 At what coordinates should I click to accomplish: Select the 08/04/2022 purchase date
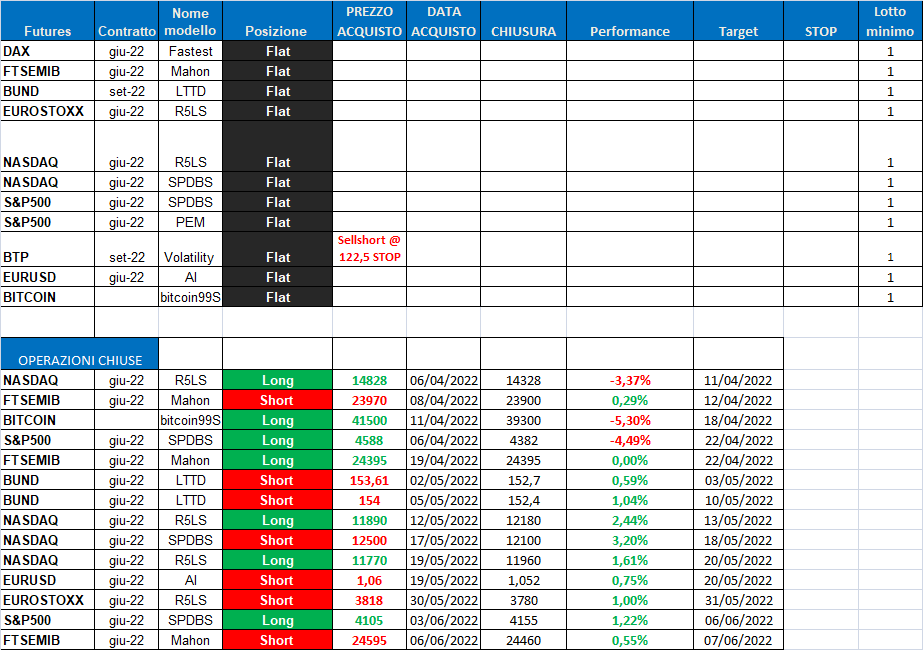coord(444,400)
